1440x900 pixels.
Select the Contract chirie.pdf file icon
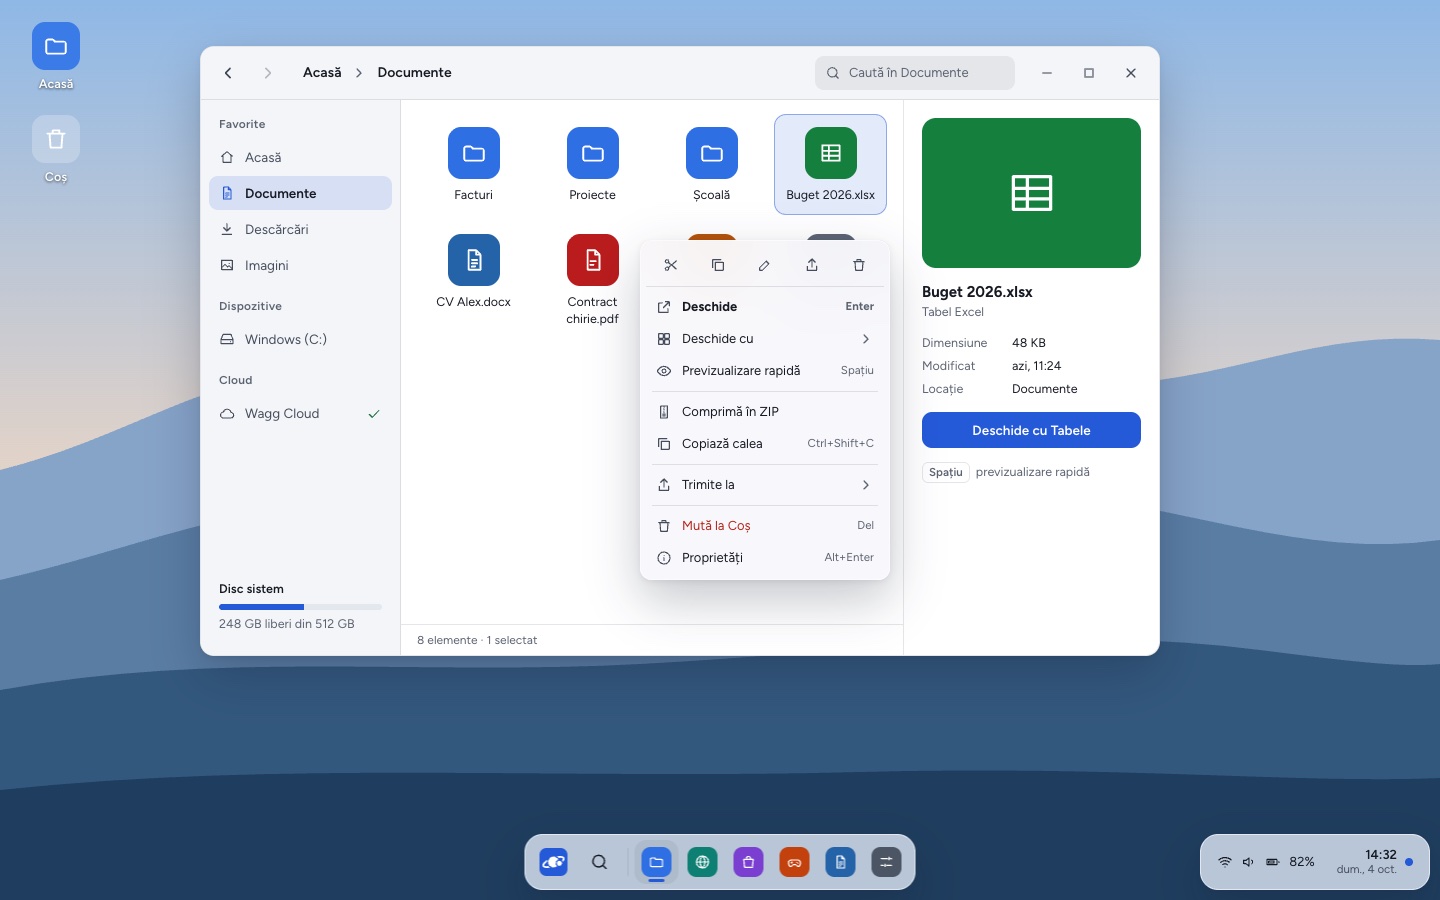coord(592,260)
